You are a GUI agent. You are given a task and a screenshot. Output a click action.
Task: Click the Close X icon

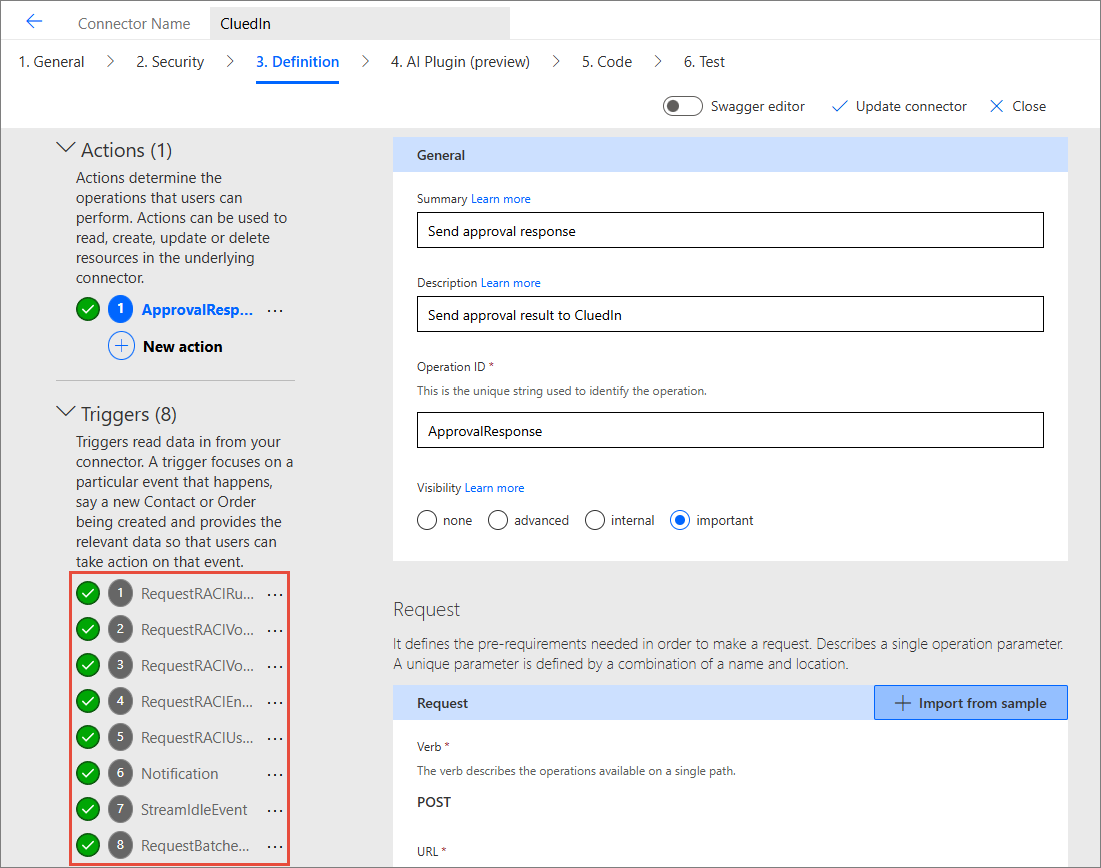pos(996,106)
